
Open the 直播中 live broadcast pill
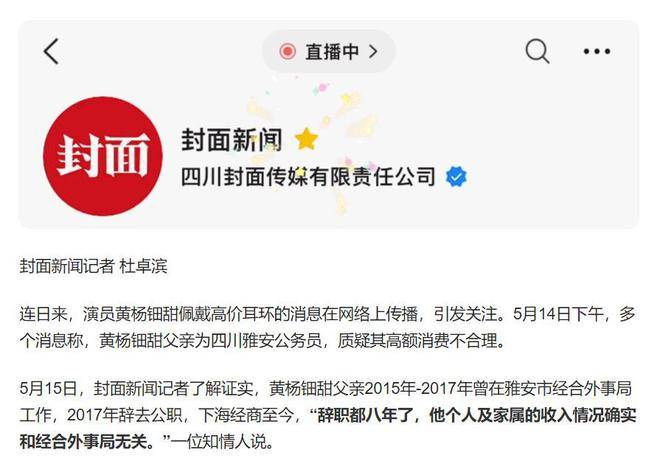(329, 51)
